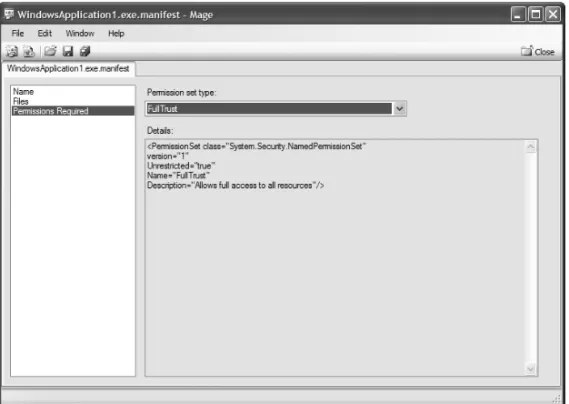
Task: Minimize the Mage window
Action: tap(518, 15)
